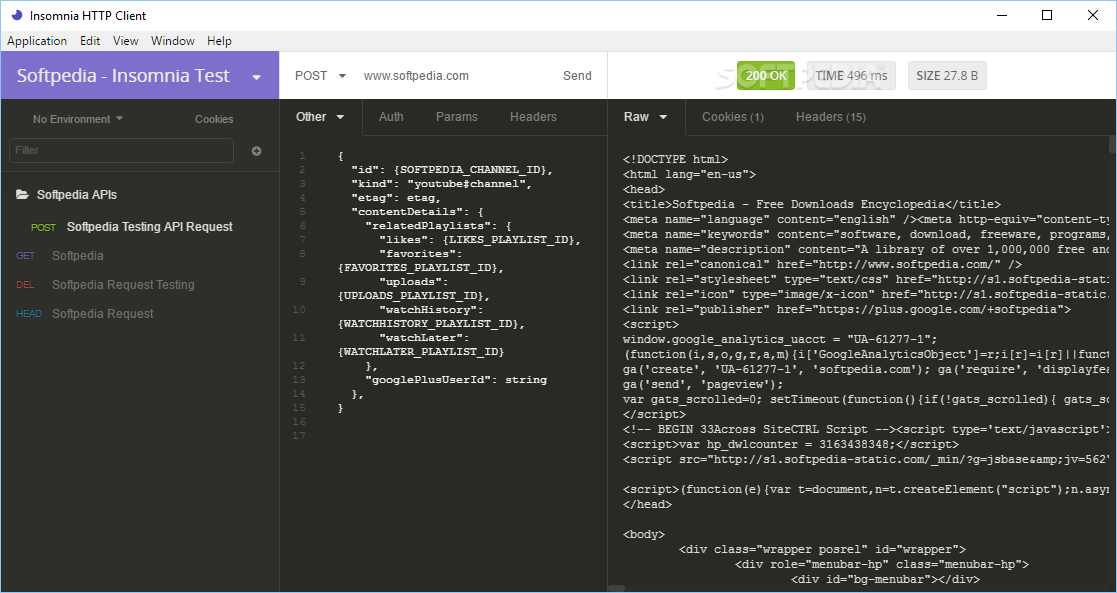1117x593 pixels.
Task: Click the response horizontal scrollbar
Action: [x=616, y=589]
